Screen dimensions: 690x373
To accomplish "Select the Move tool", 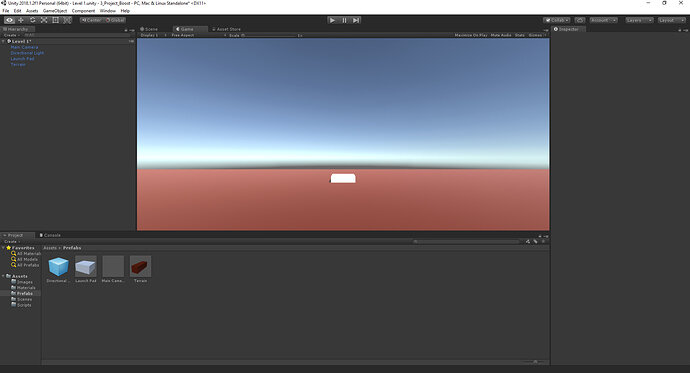I will pos(21,20).
